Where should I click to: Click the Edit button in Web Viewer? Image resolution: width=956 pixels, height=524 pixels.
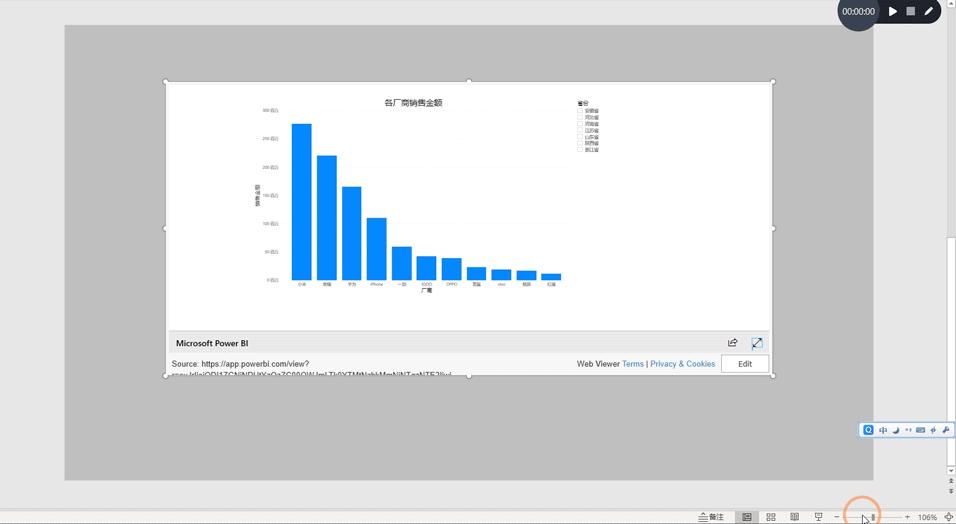pyautogui.click(x=745, y=364)
